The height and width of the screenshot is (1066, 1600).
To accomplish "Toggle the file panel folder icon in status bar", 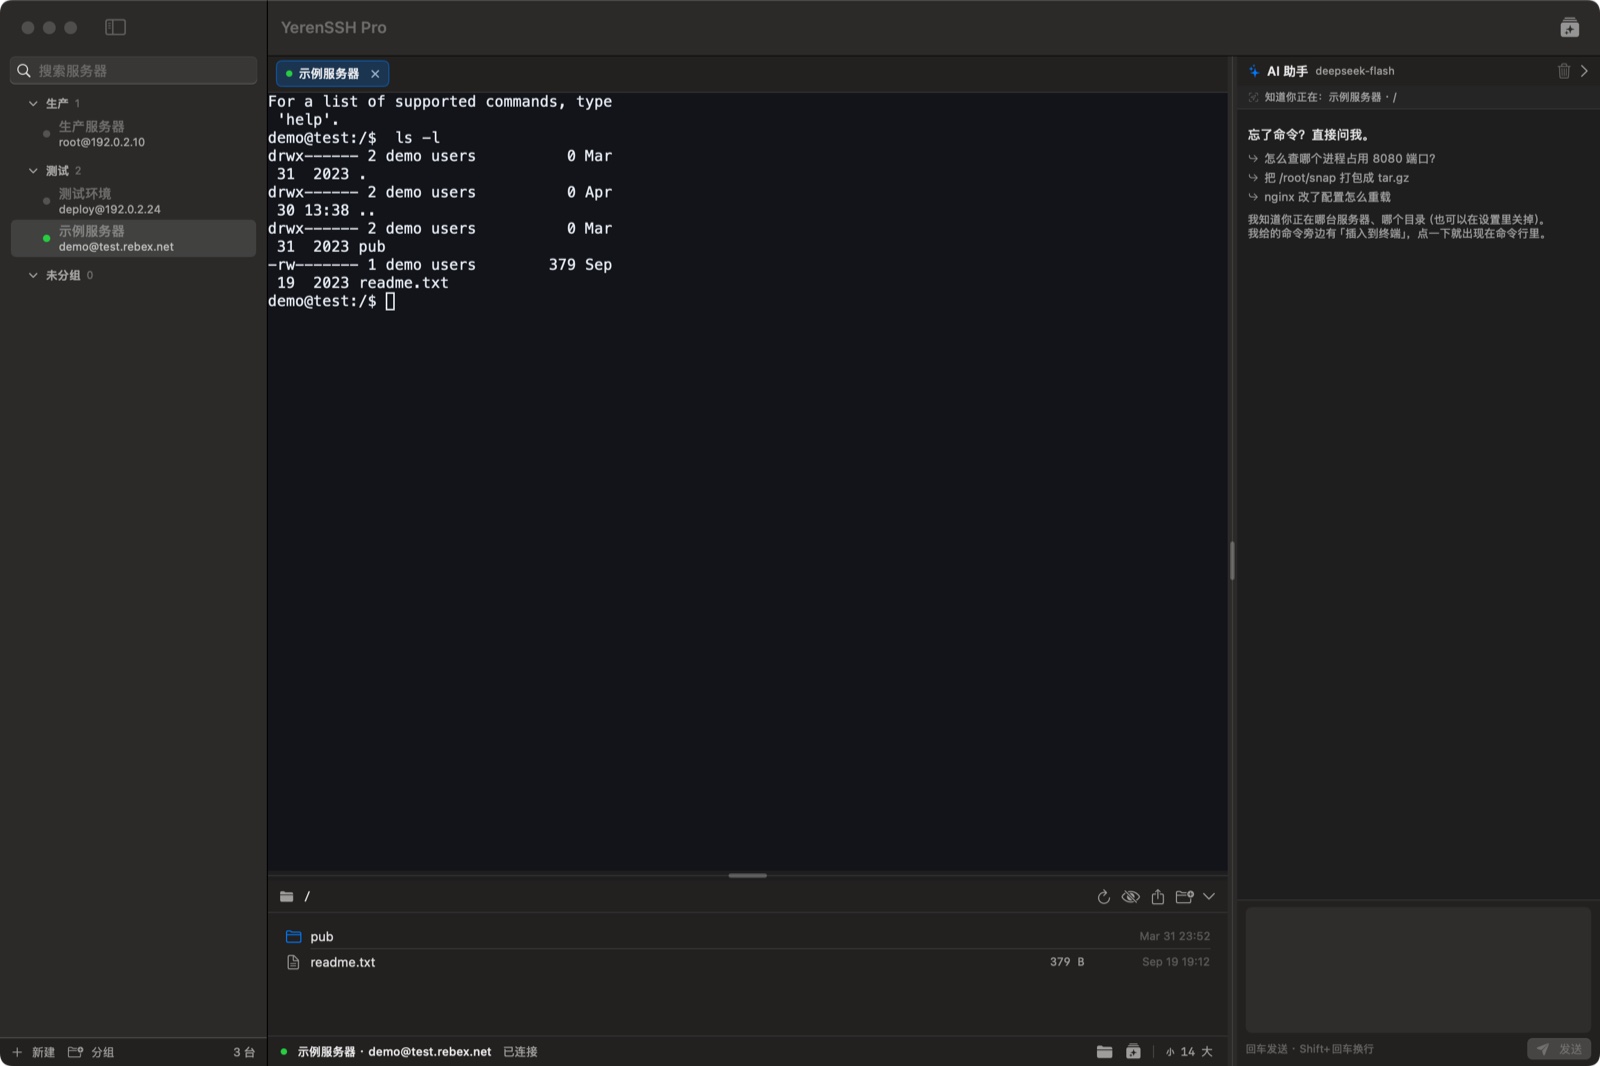I will [x=1104, y=1052].
